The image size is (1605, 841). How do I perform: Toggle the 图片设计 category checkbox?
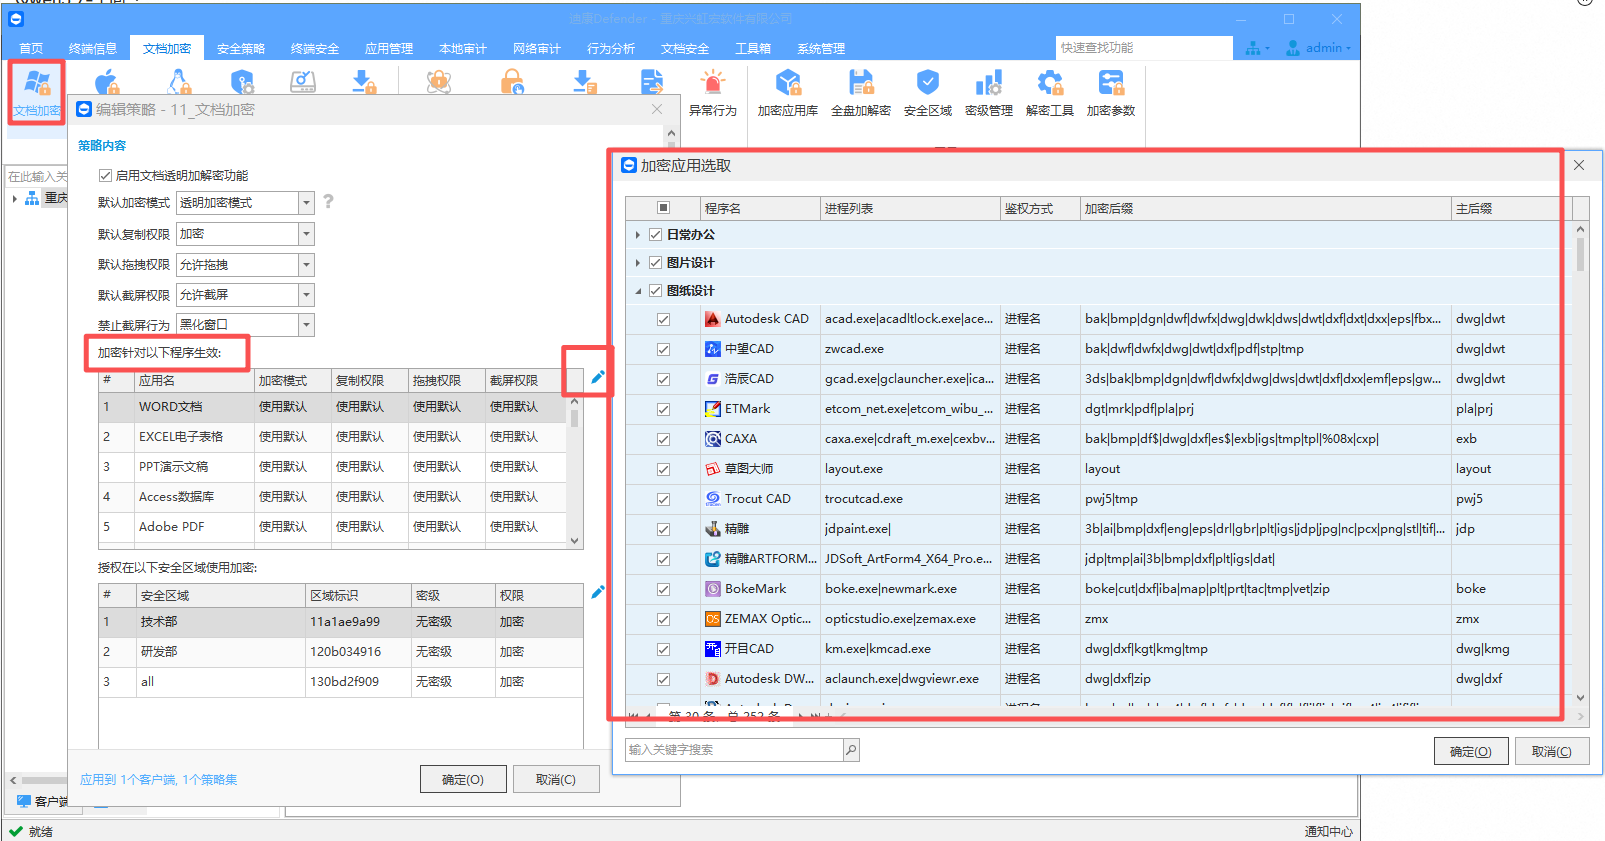tap(656, 262)
